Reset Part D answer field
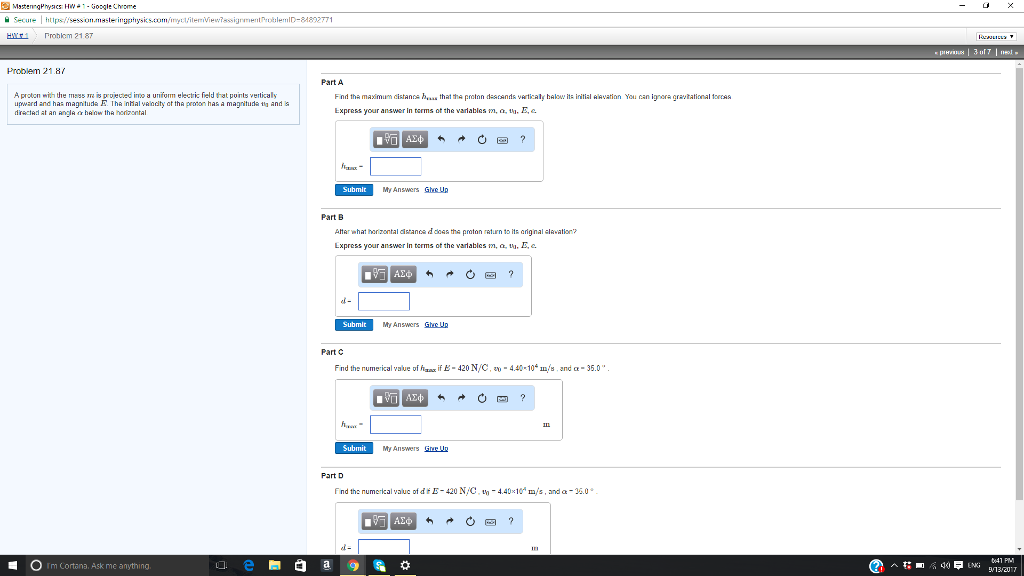This screenshot has width=1024, height=576. (x=470, y=521)
